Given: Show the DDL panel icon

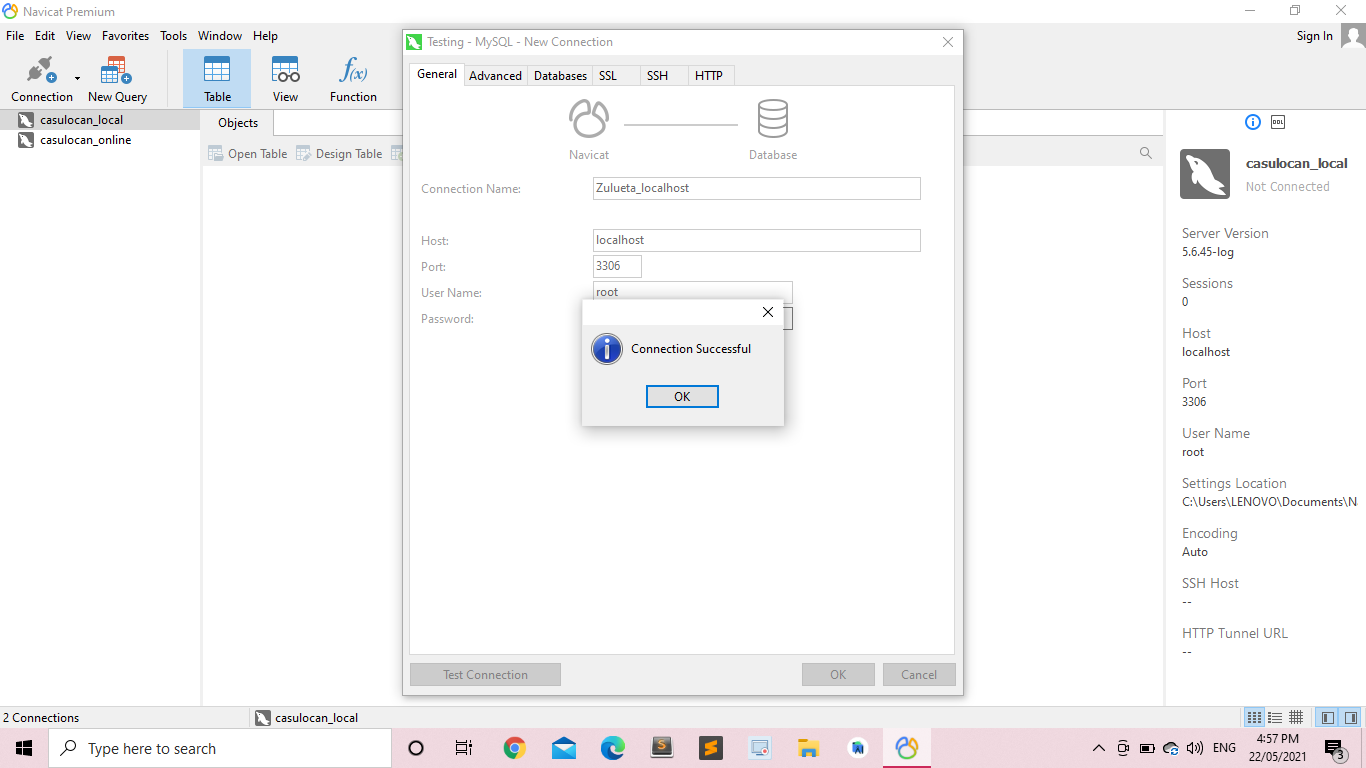Looking at the screenshot, I should click(x=1278, y=122).
